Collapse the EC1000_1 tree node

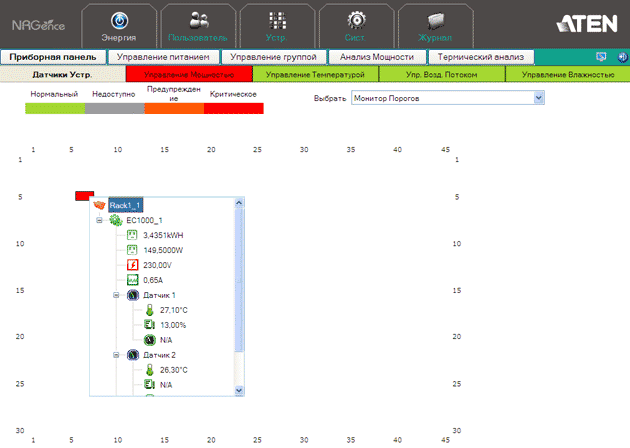(x=99, y=220)
